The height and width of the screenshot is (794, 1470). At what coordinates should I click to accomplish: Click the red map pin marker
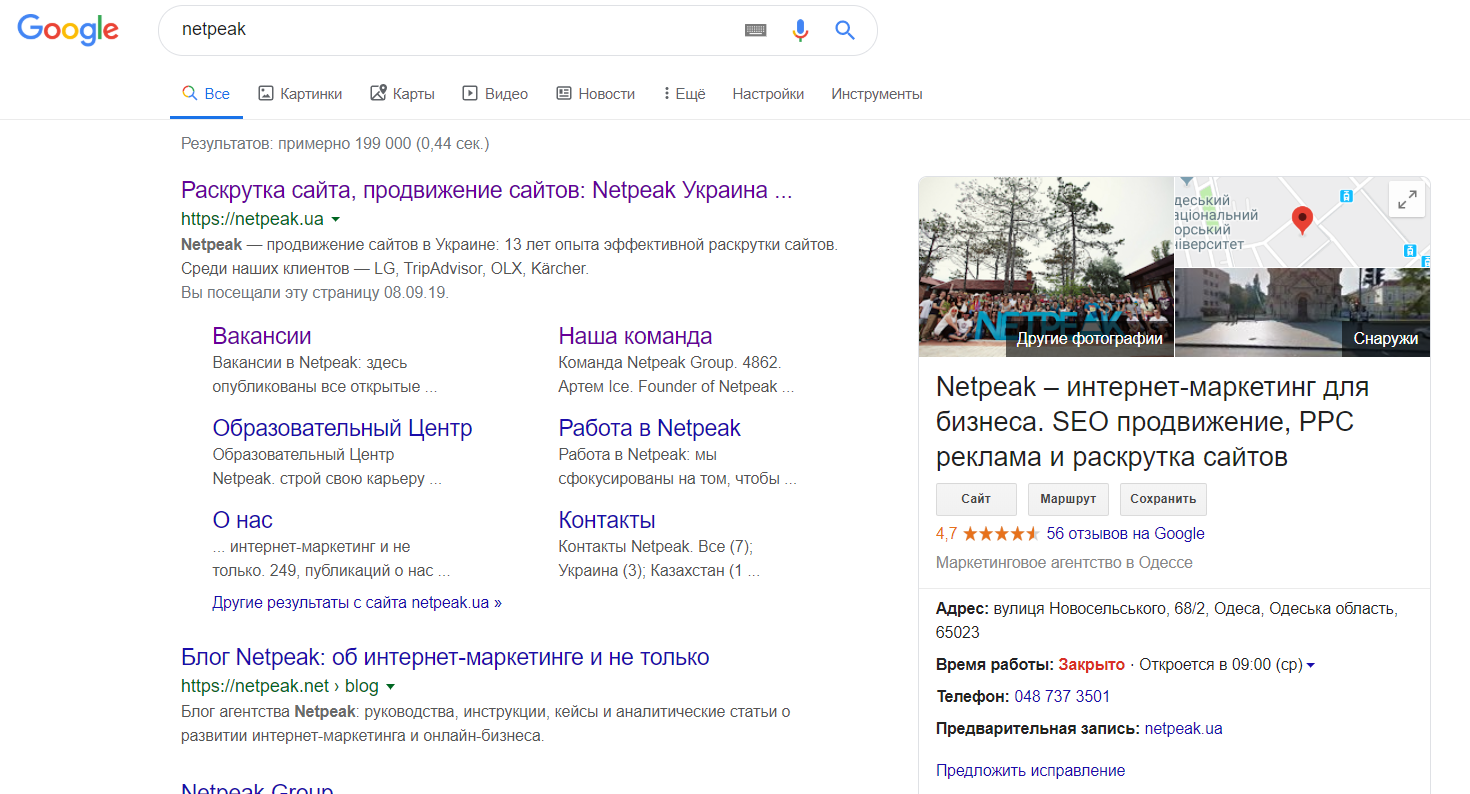[1302, 220]
